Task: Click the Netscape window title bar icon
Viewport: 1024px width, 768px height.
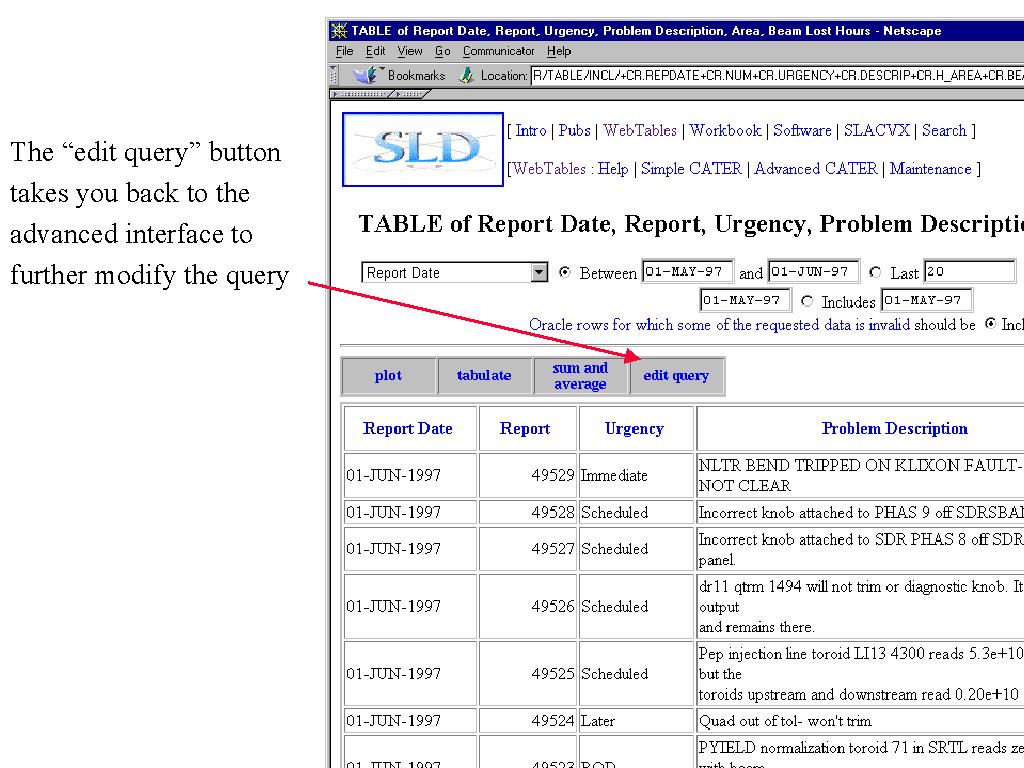Action: coord(339,31)
